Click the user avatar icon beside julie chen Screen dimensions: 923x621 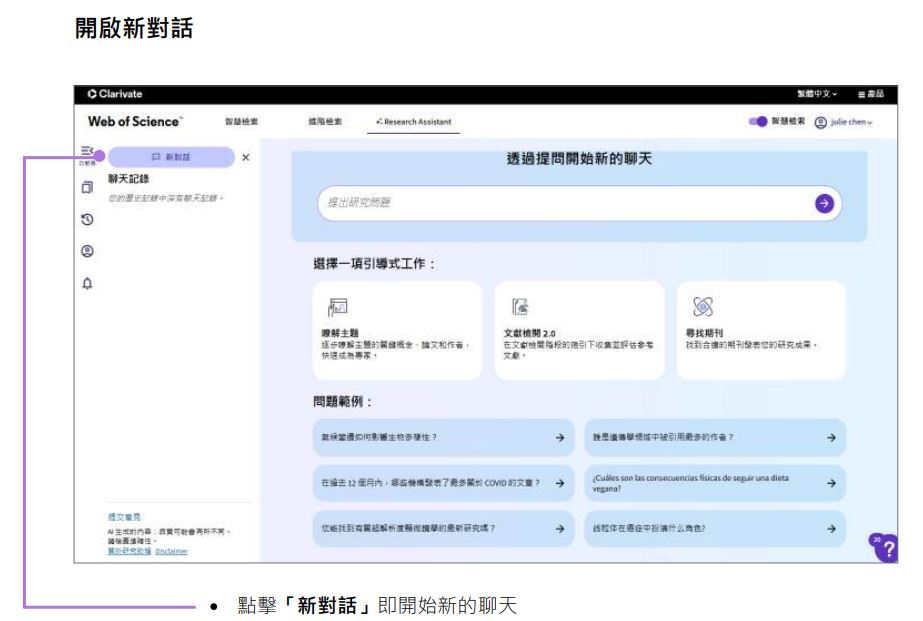pyautogui.click(x=821, y=122)
